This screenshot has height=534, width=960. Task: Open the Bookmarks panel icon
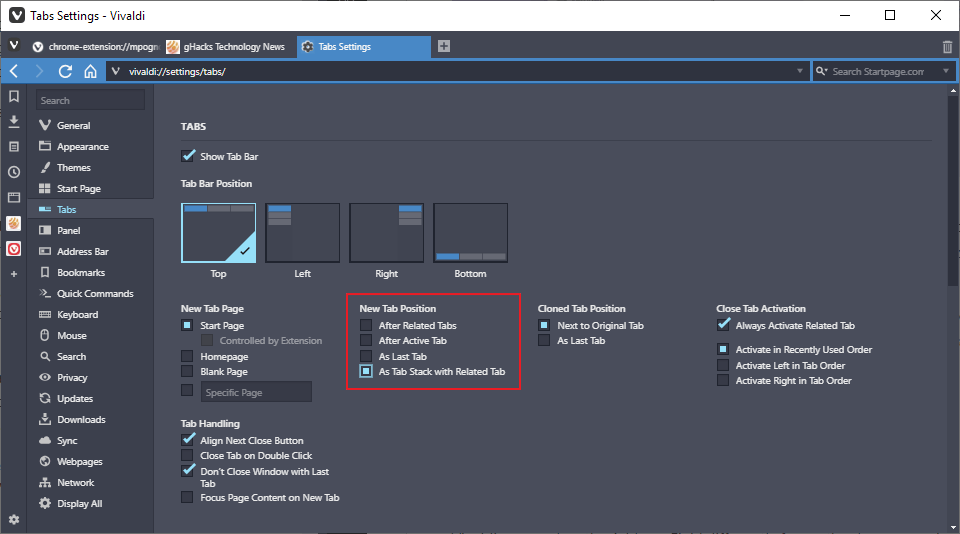coord(13,96)
